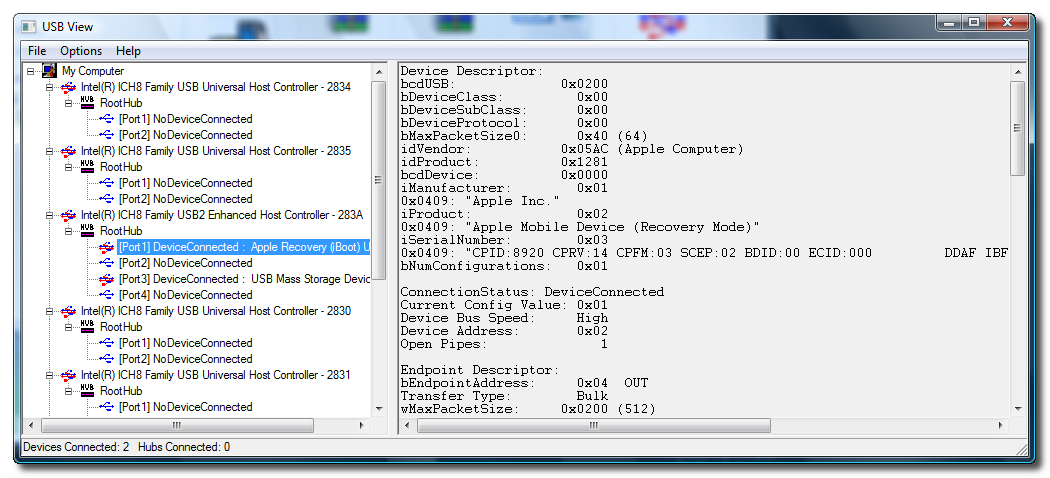Click the USB Mass Storage port icon
The width and height of the screenshot is (1050, 478).
[x=107, y=279]
